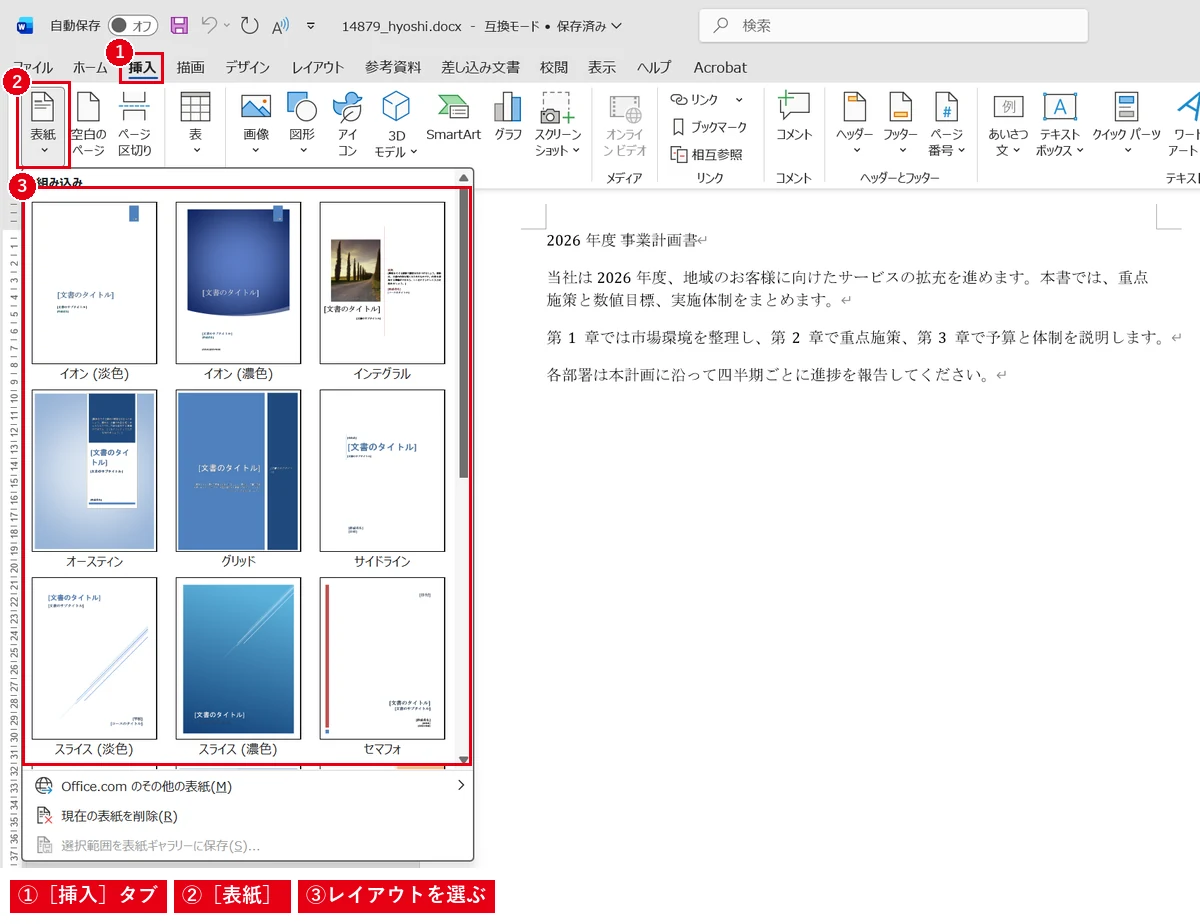Open the 描画 tab
The height and width of the screenshot is (924, 1200).
pos(190,67)
